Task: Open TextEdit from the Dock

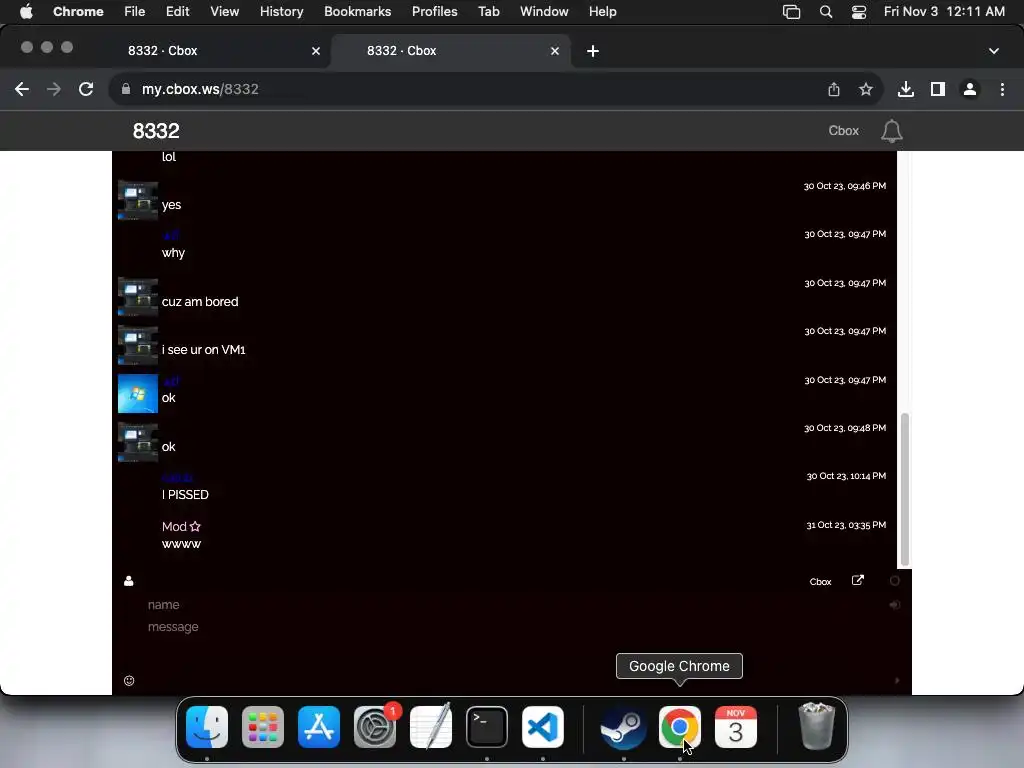Action: coord(431,727)
